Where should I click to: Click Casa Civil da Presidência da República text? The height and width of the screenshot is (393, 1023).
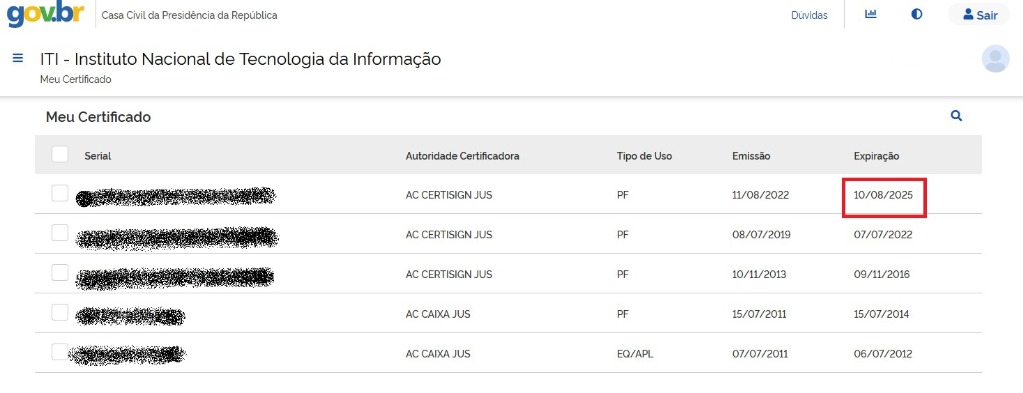point(189,15)
